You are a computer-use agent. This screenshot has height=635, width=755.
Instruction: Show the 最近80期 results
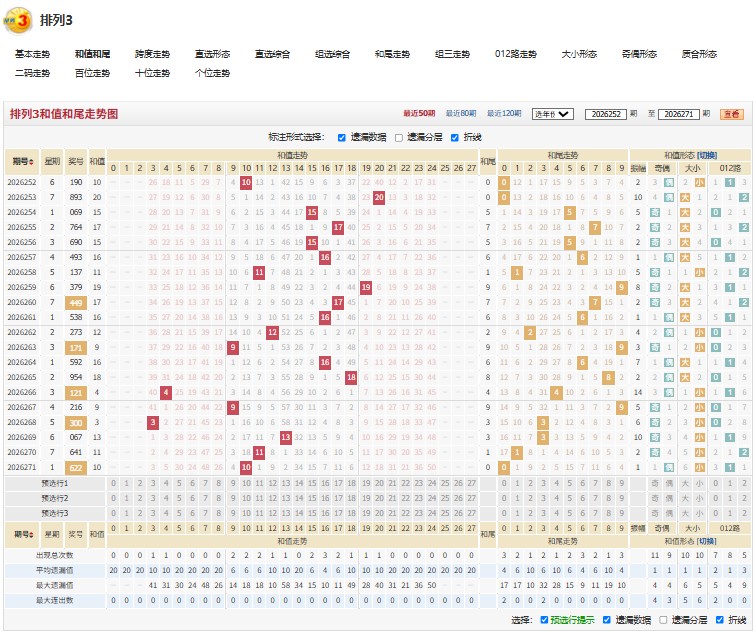coord(461,114)
